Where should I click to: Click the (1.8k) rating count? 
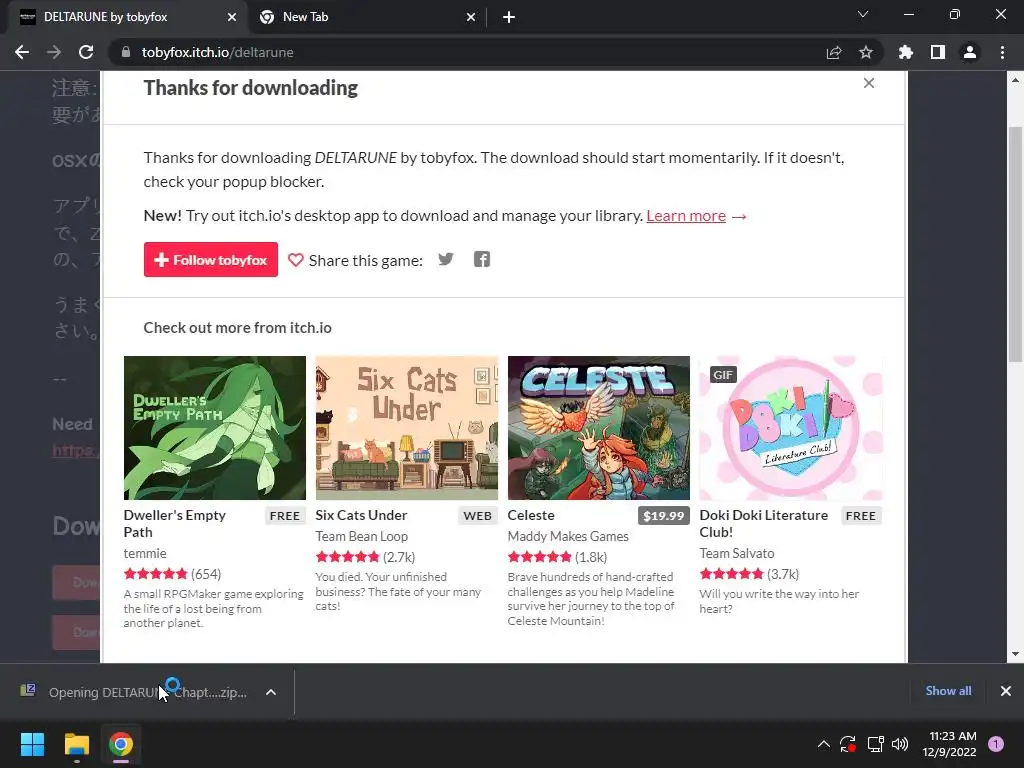[591, 557]
